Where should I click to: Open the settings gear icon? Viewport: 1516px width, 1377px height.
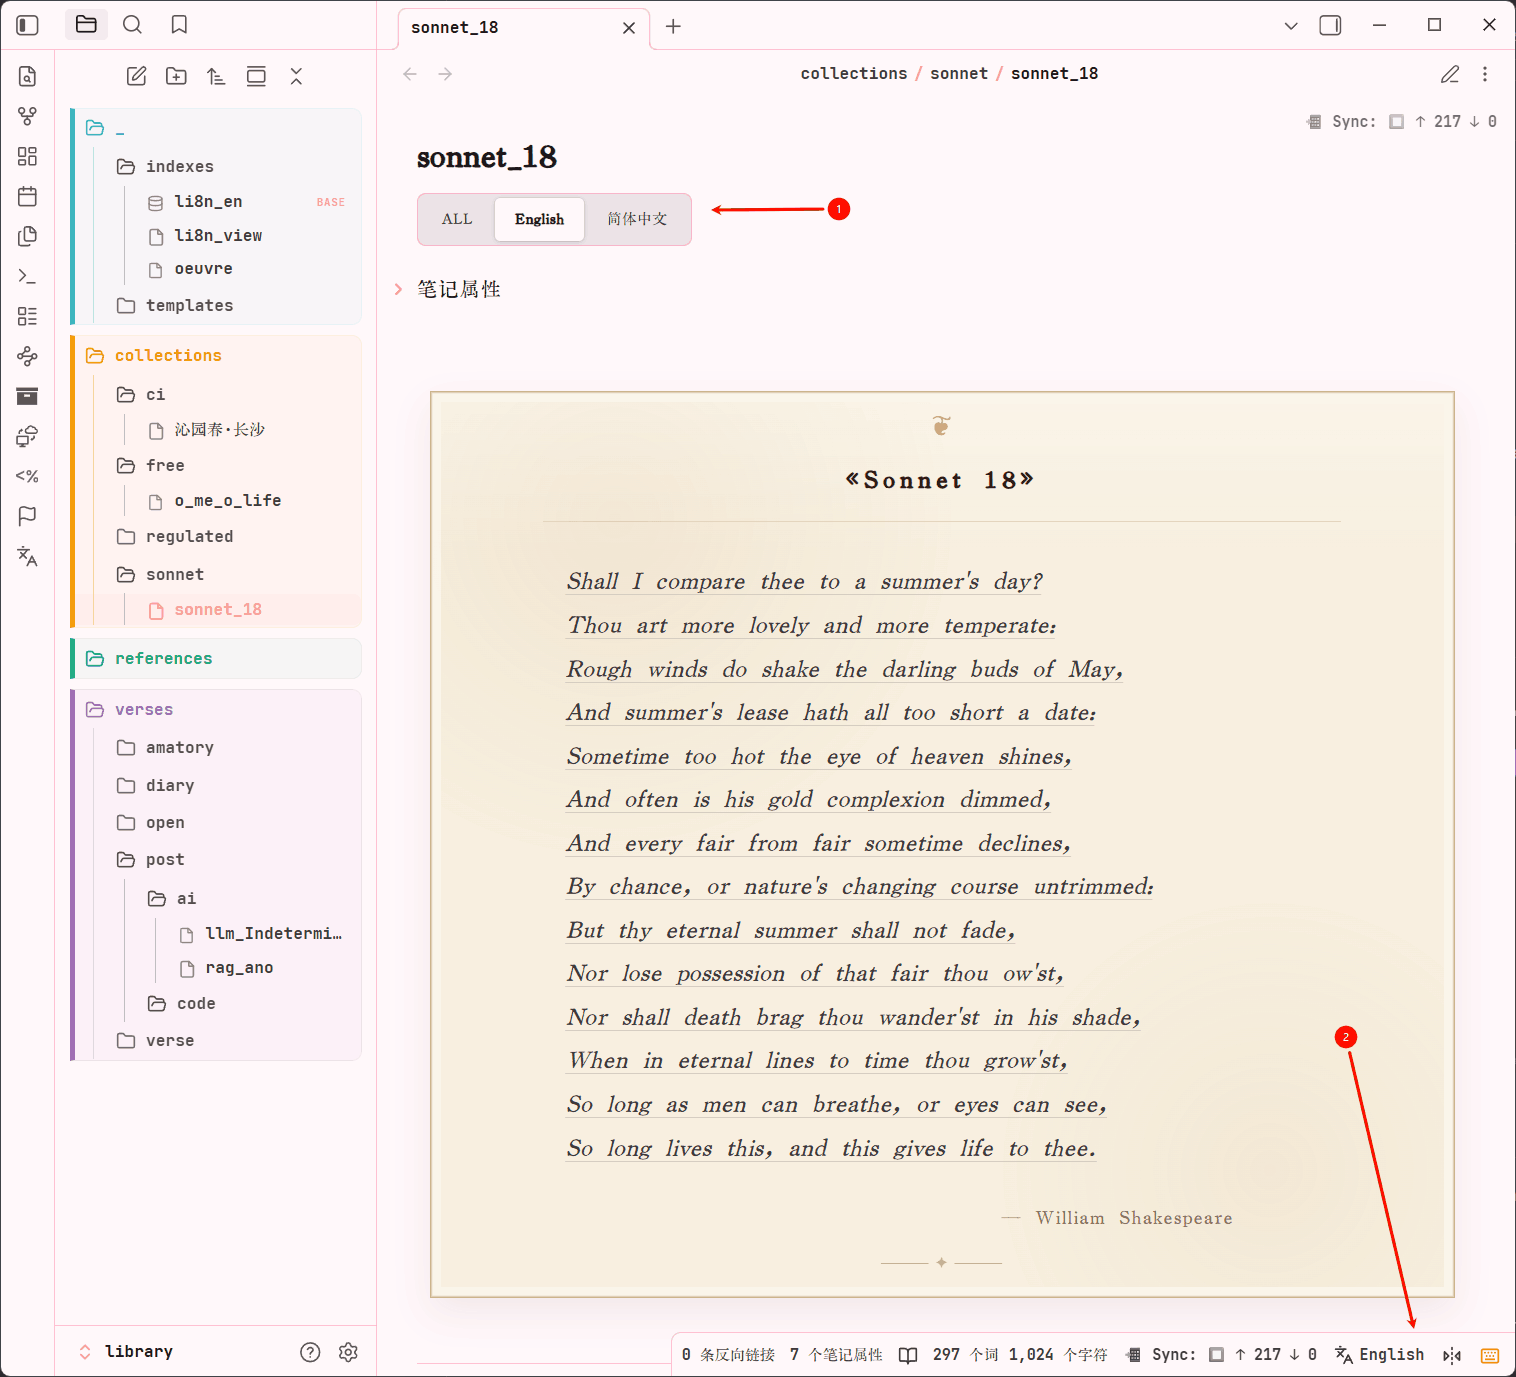tap(348, 1352)
